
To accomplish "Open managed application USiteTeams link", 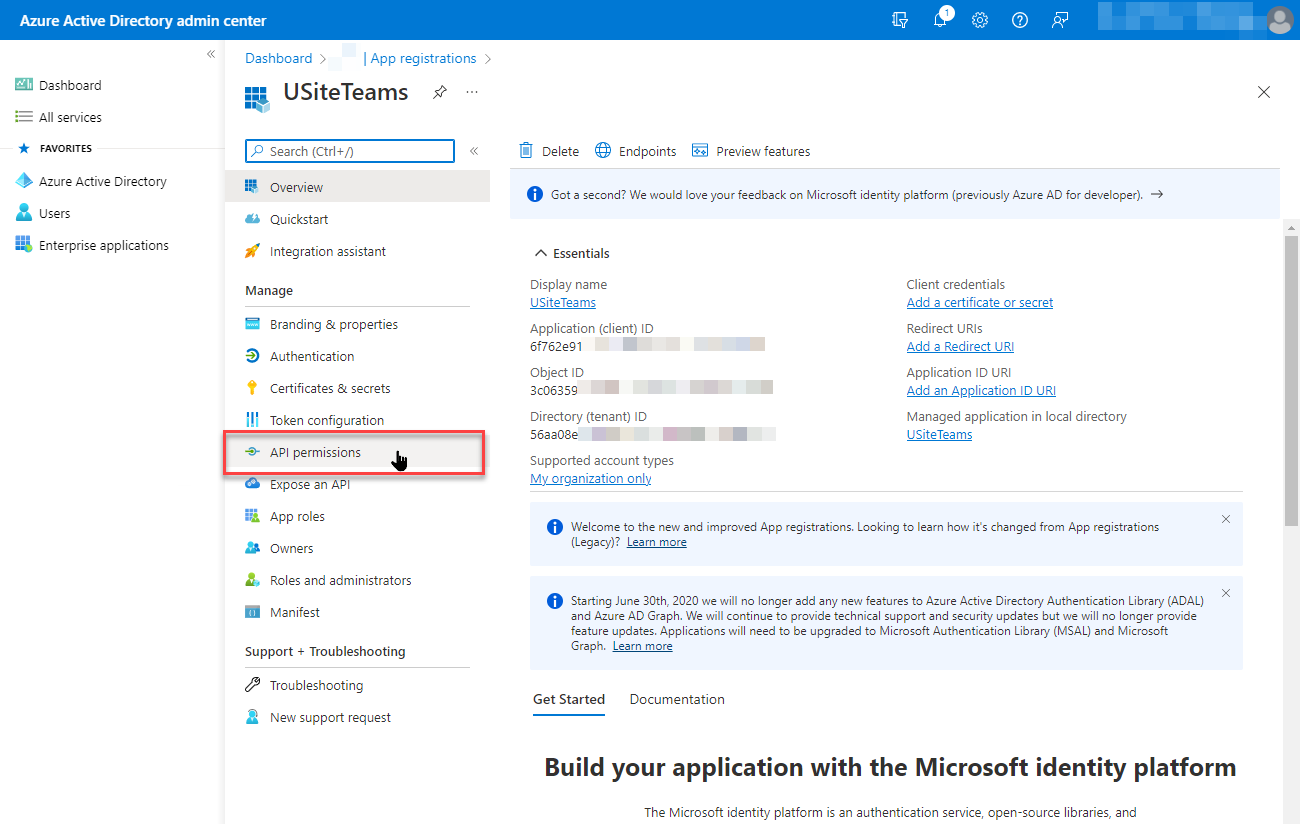I will pyautogui.click(x=939, y=434).
